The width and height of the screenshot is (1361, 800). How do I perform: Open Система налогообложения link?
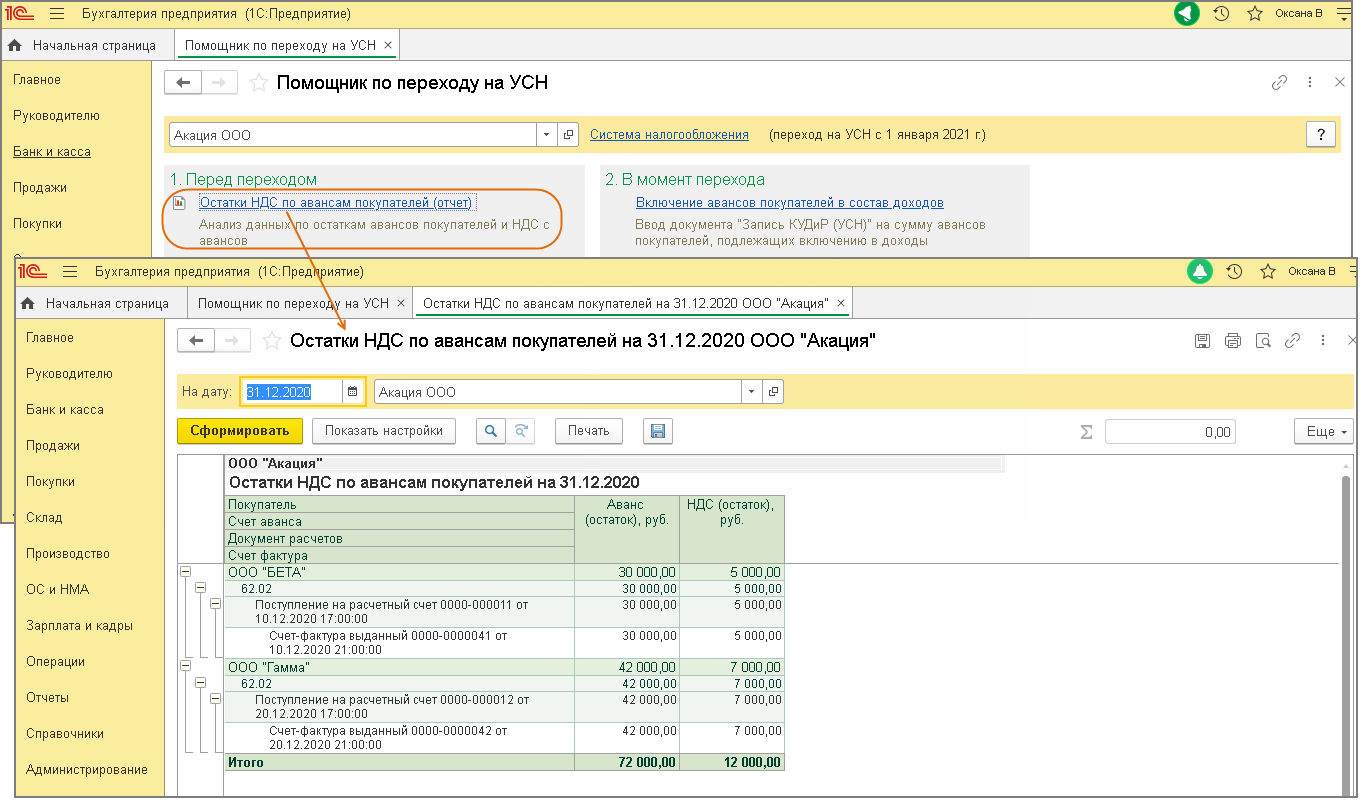tap(669, 134)
